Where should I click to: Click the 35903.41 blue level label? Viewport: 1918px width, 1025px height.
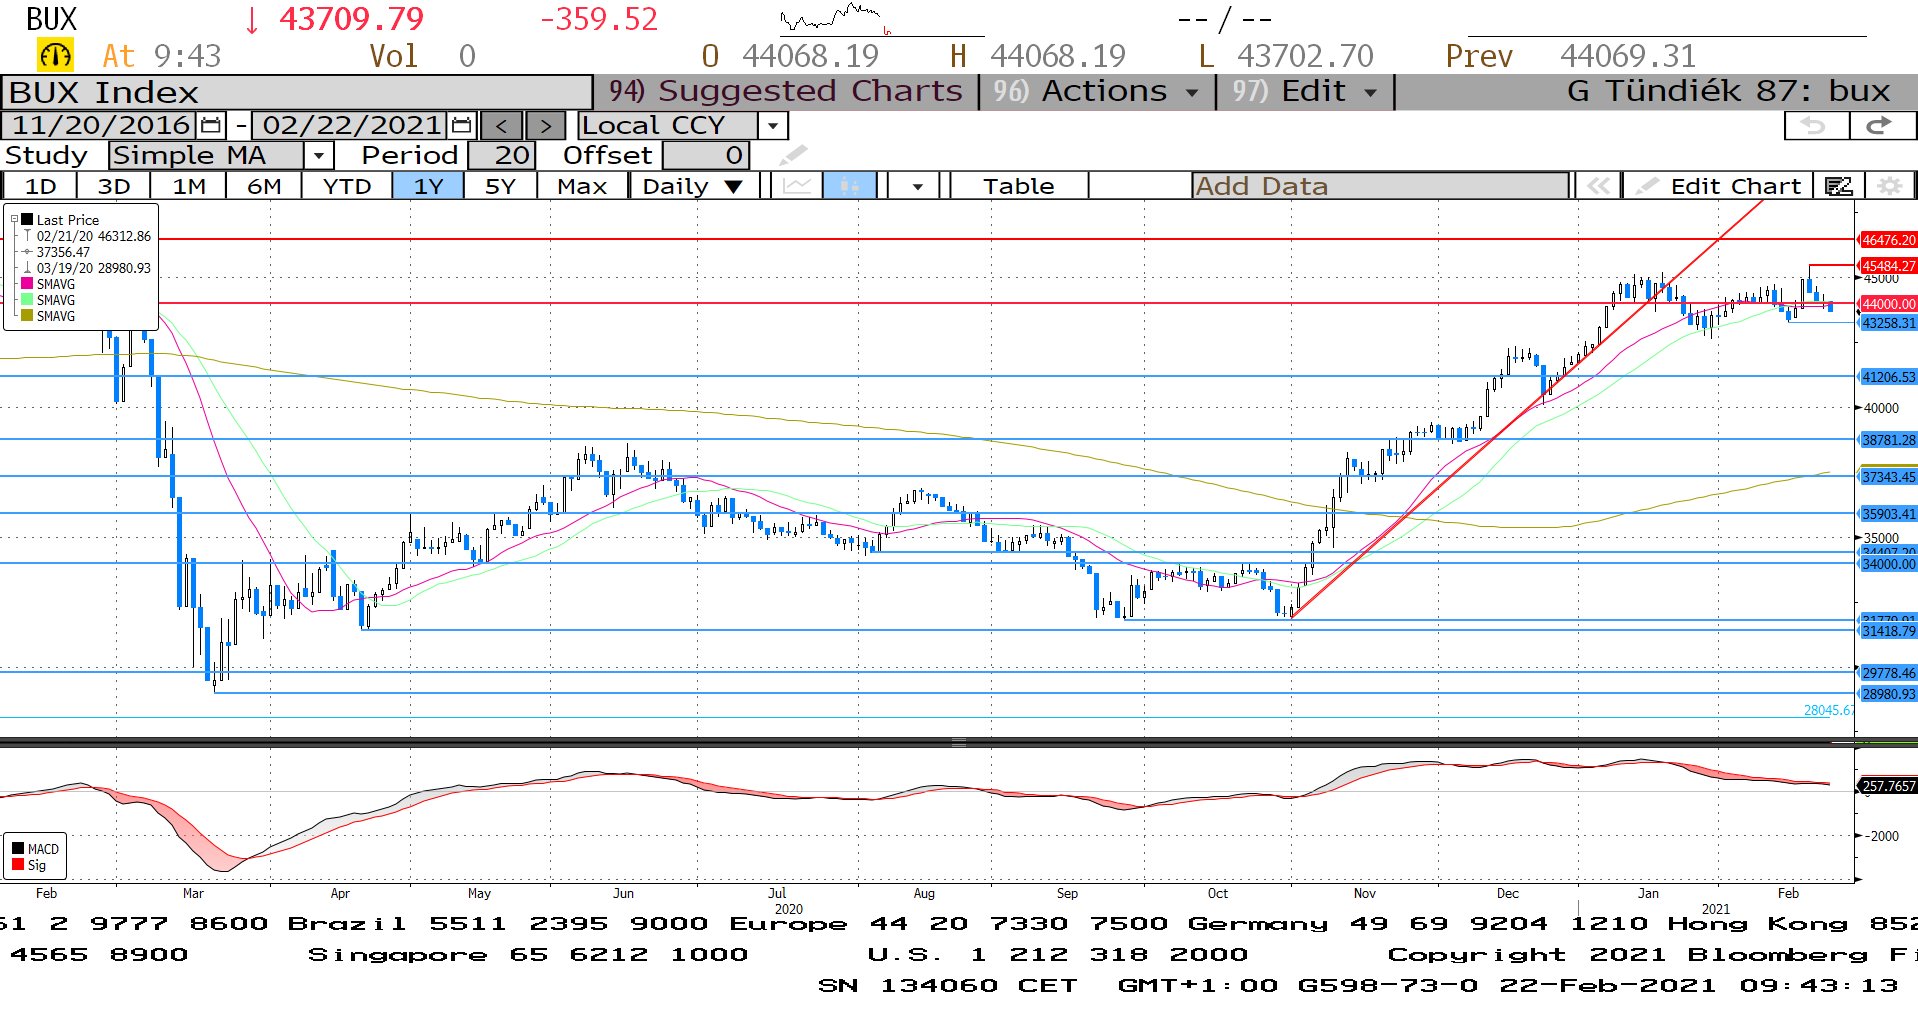(x=1888, y=514)
